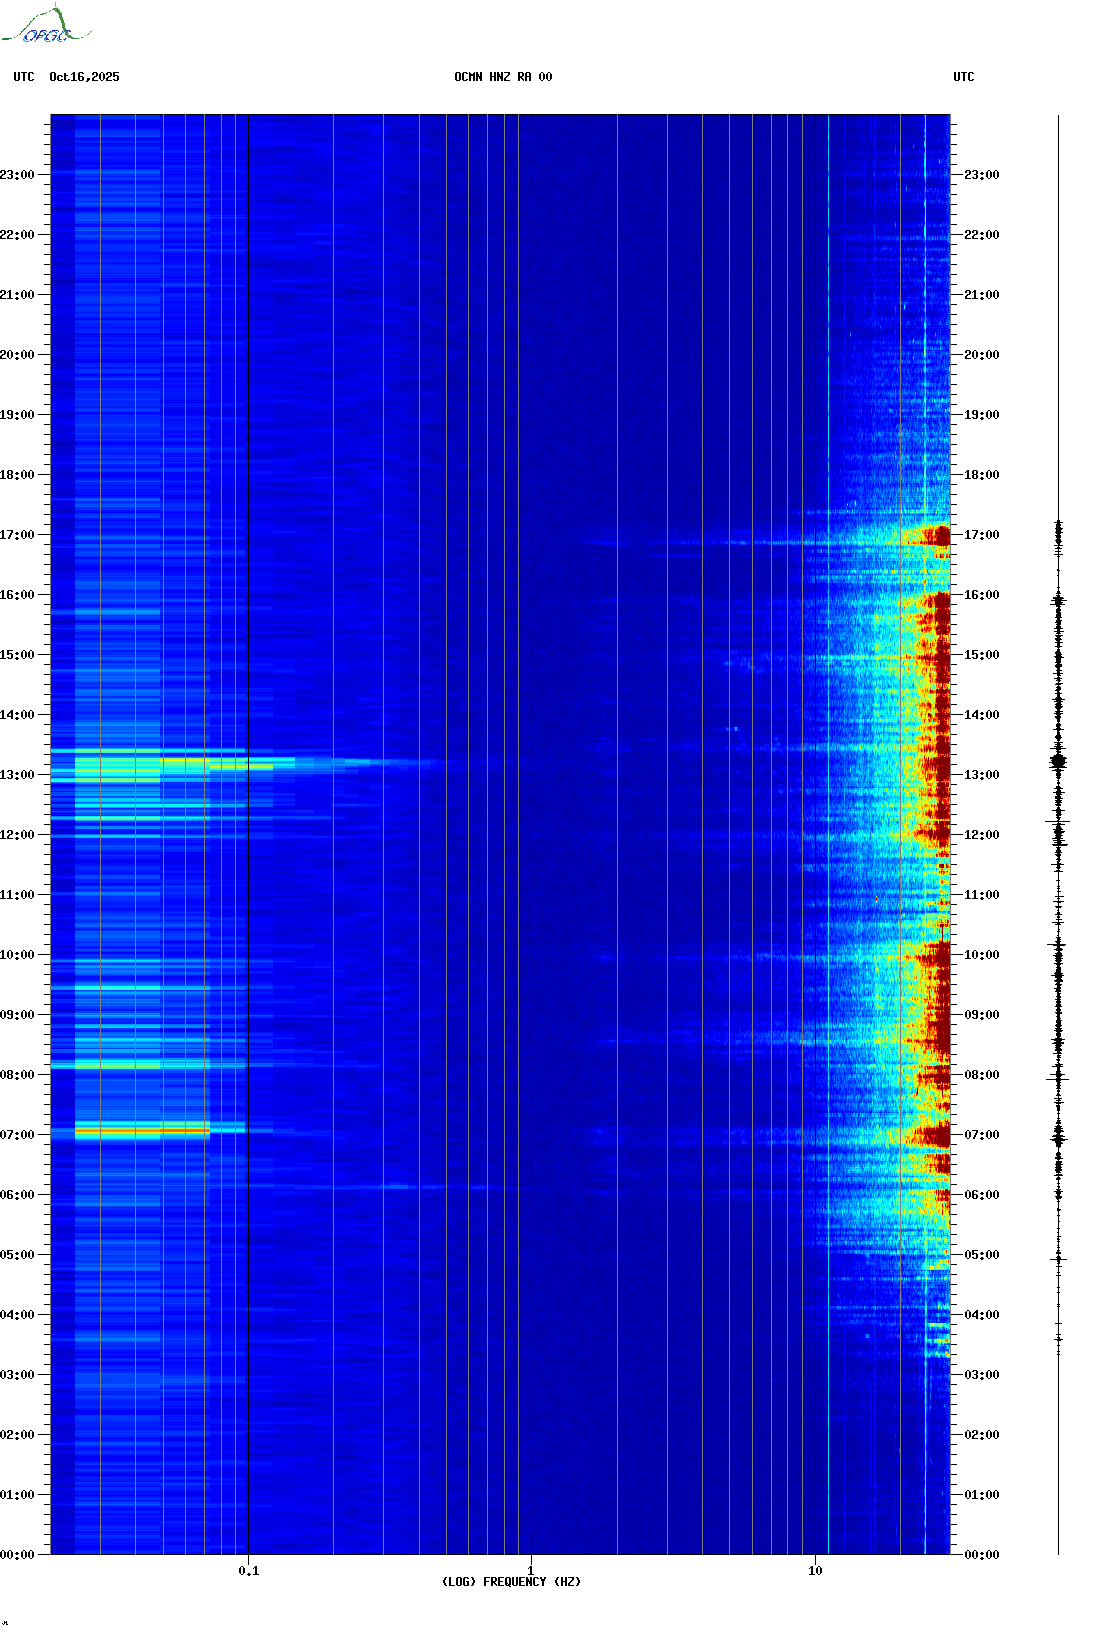Click the 07:00 label on left axis
This screenshot has height=1634, width=1102.
17,1135
